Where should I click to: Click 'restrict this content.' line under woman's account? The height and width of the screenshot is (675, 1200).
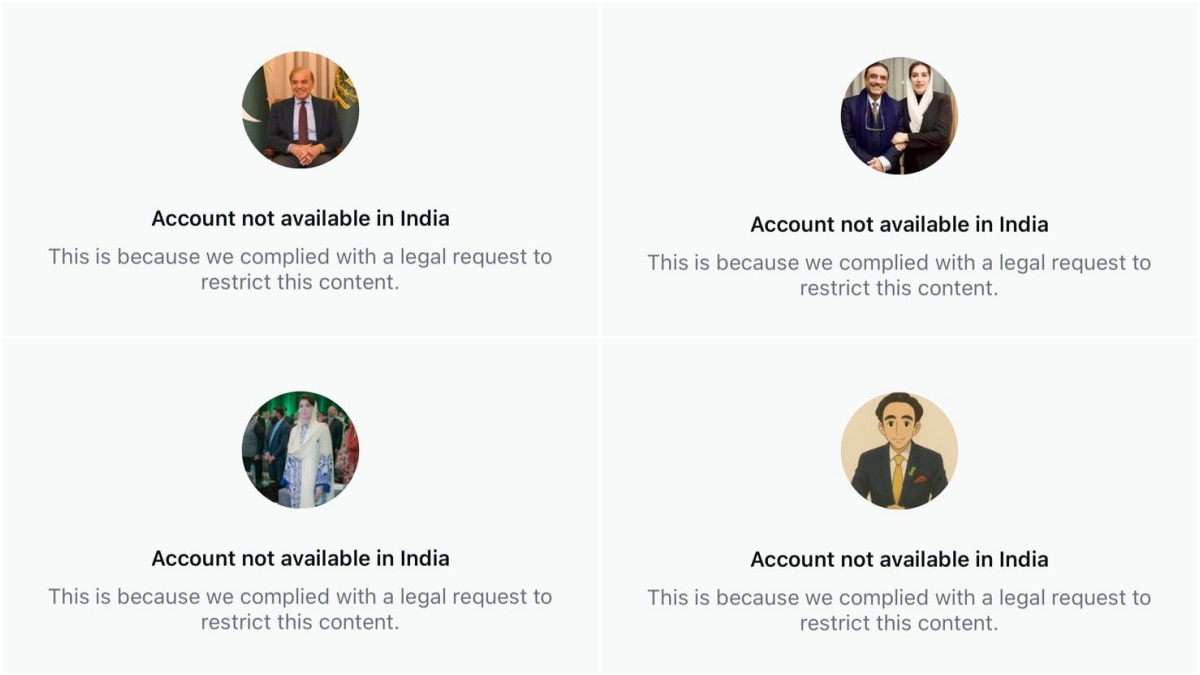click(x=300, y=622)
